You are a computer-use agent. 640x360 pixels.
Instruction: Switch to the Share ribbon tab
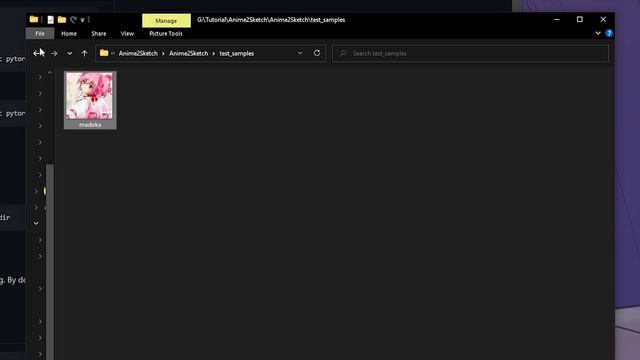99,33
